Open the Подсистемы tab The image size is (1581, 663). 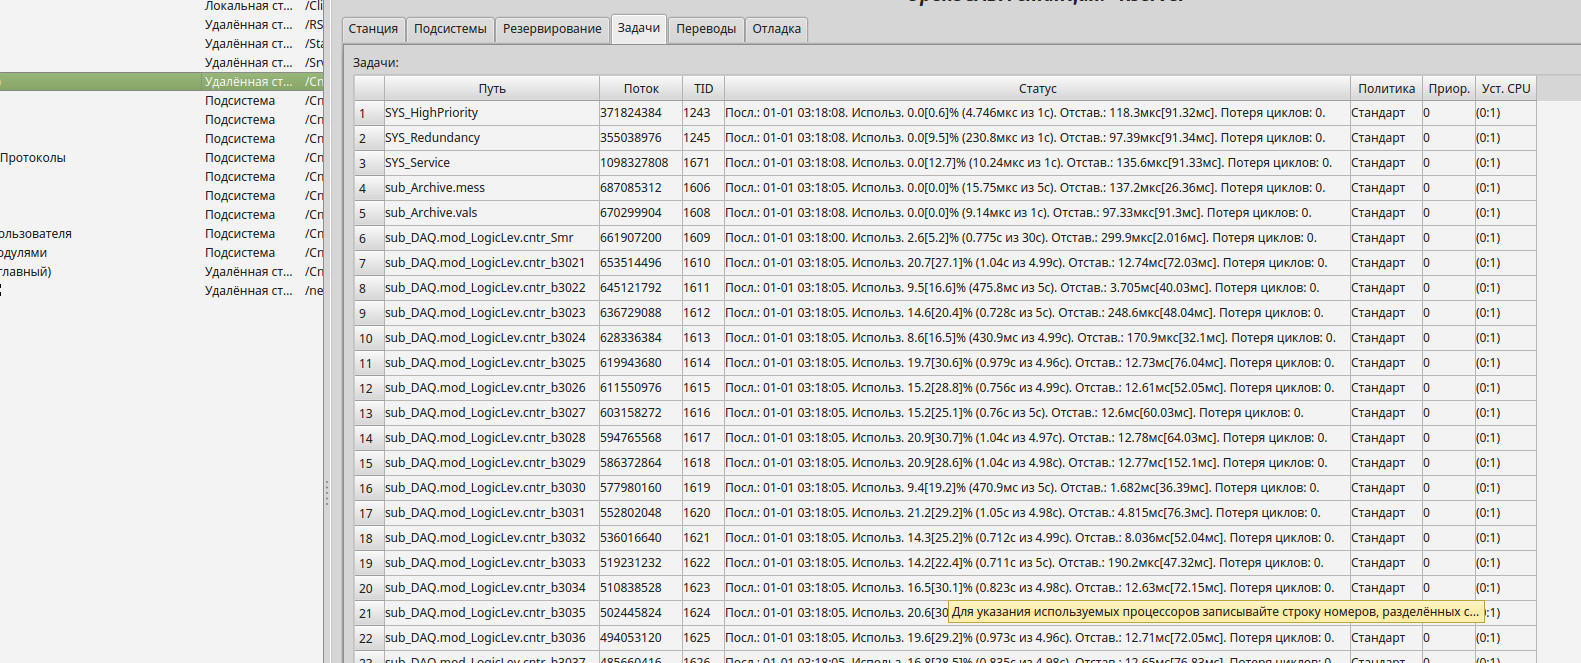[x=450, y=29]
